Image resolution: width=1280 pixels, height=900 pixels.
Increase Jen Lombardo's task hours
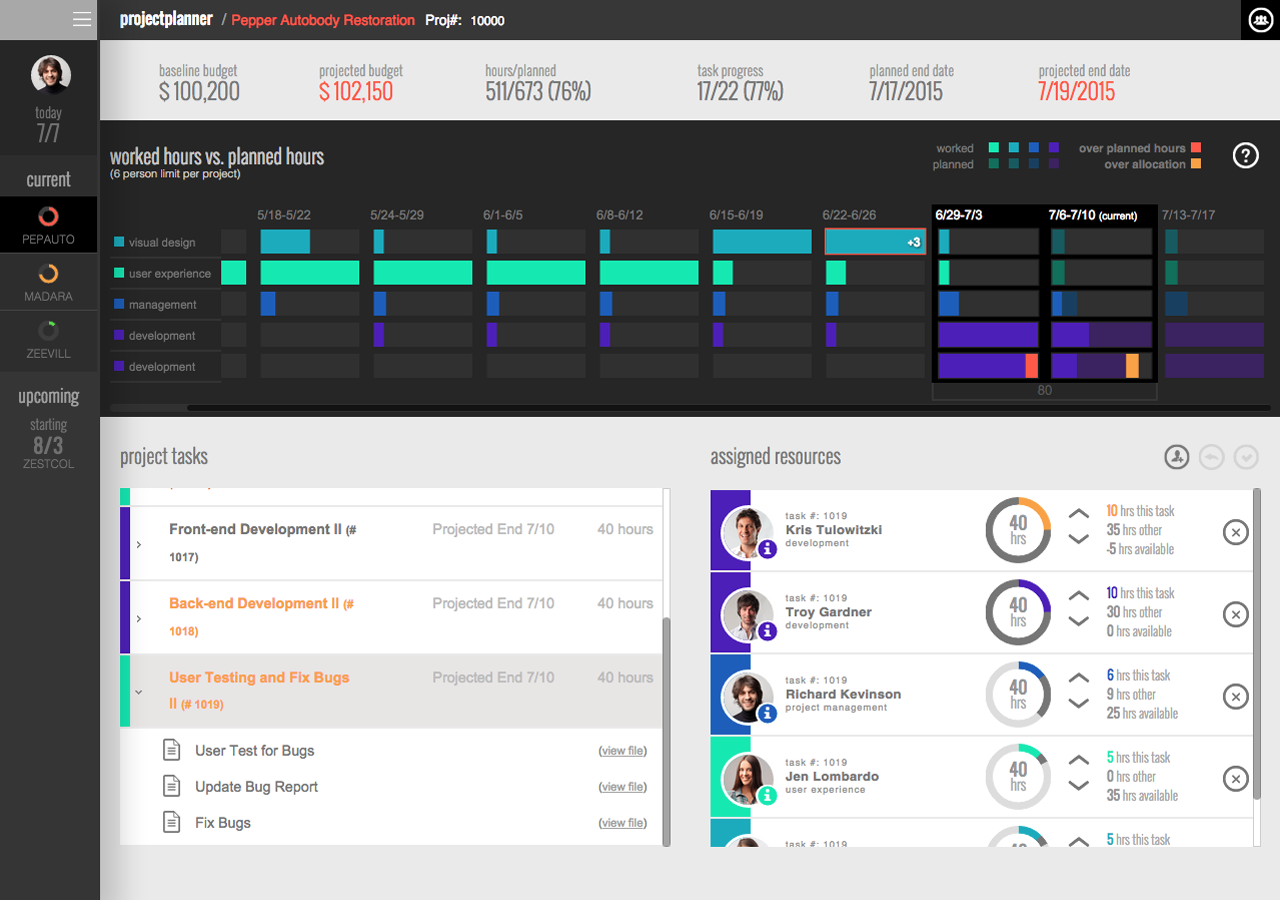1078,760
